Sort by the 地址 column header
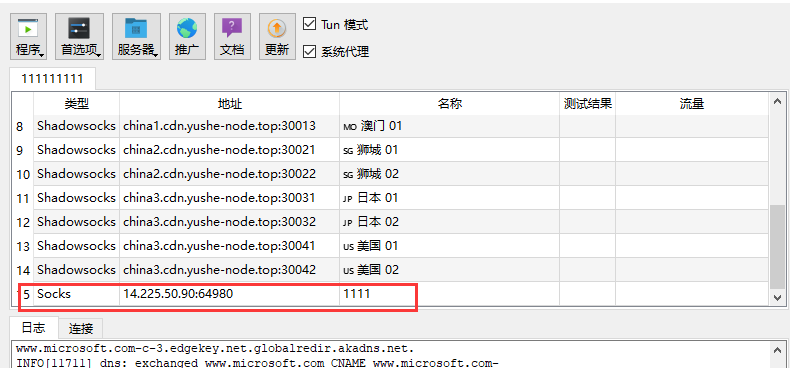Image resolution: width=790 pixels, height=368 pixels. (230, 104)
